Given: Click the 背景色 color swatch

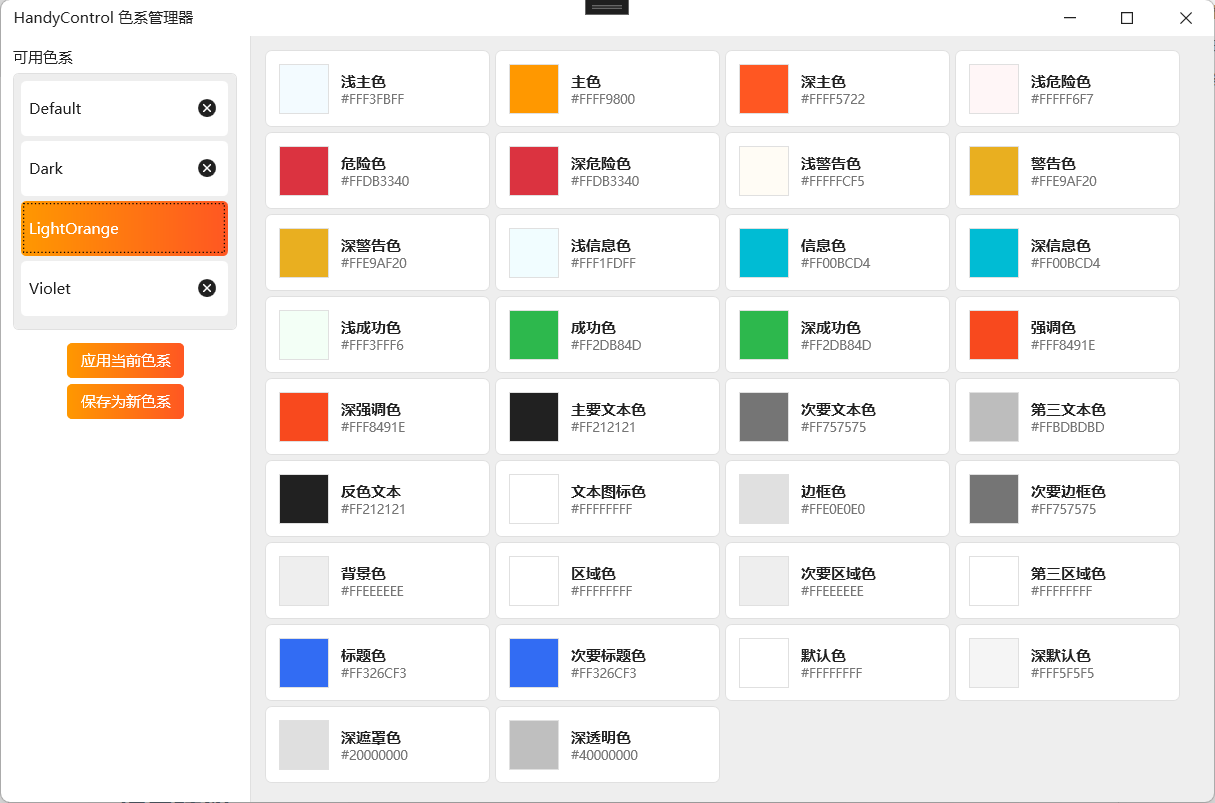Looking at the screenshot, I should [x=303, y=580].
